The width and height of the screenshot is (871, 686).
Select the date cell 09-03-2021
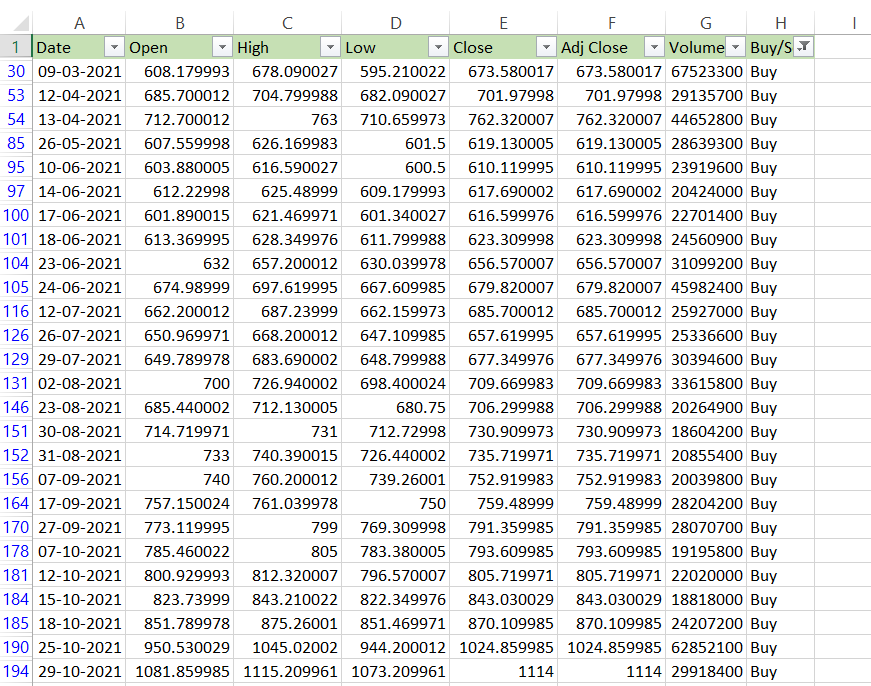(x=79, y=71)
